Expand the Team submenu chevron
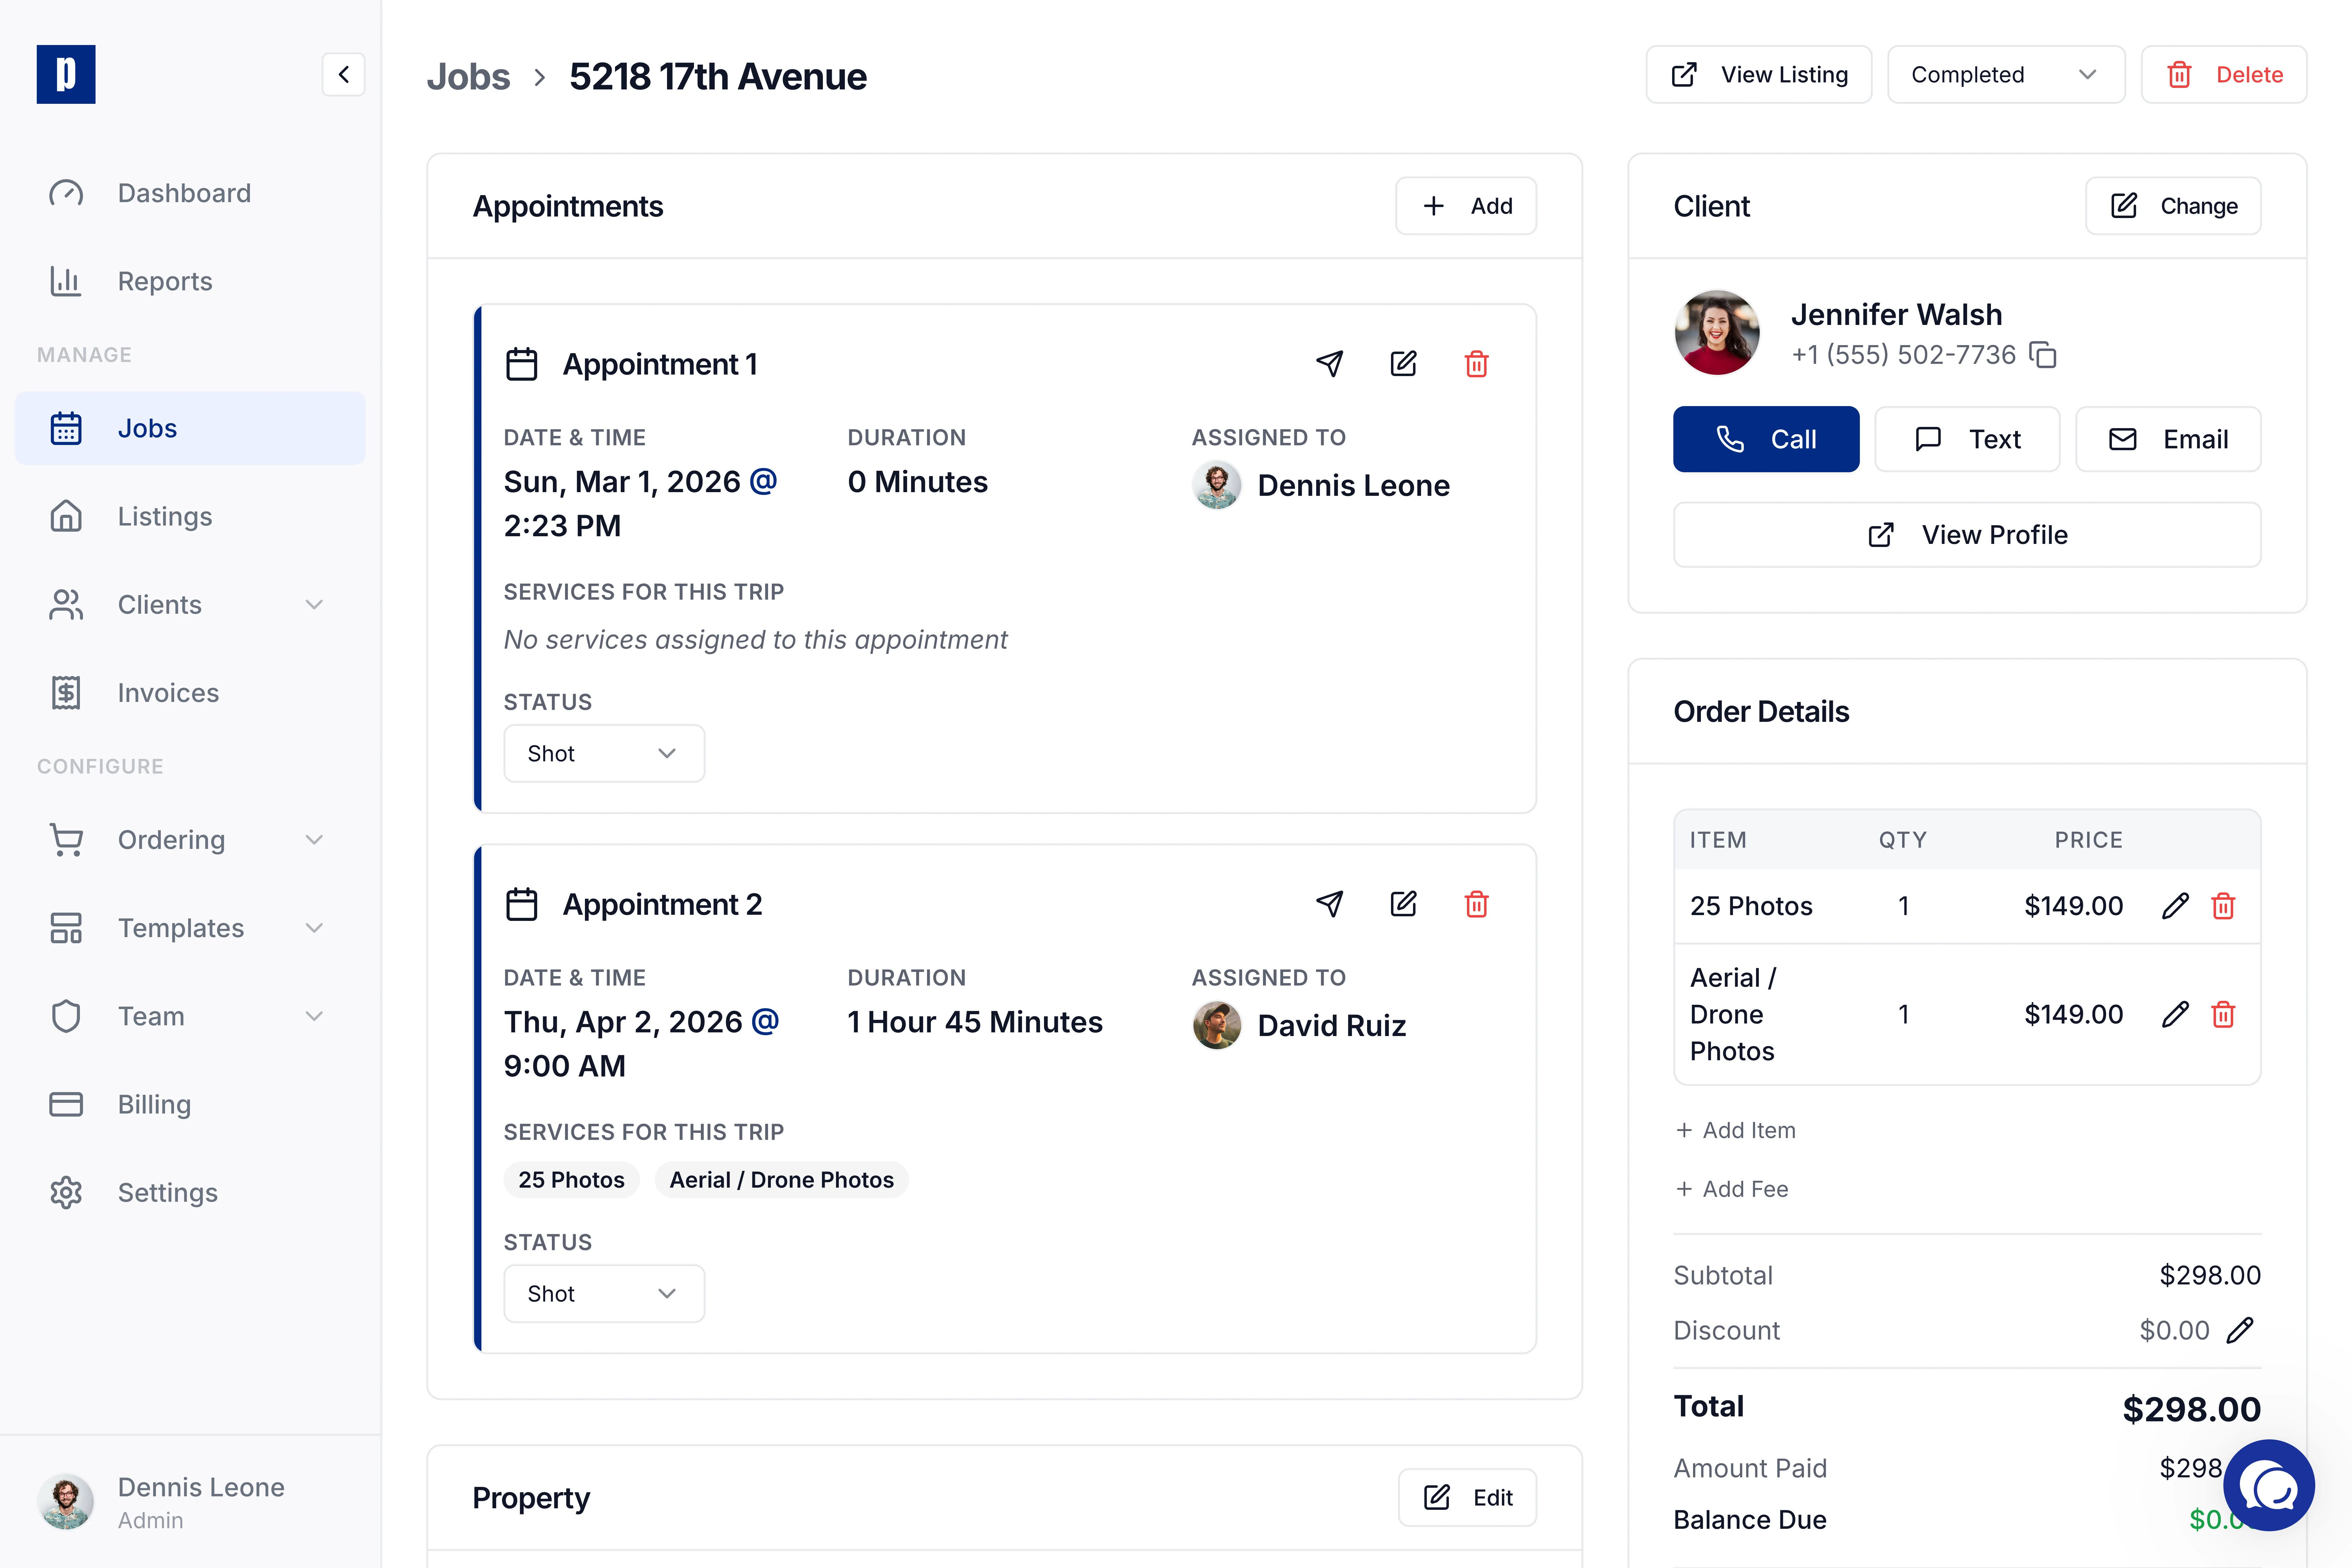The height and width of the screenshot is (1568, 2352). [314, 1016]
